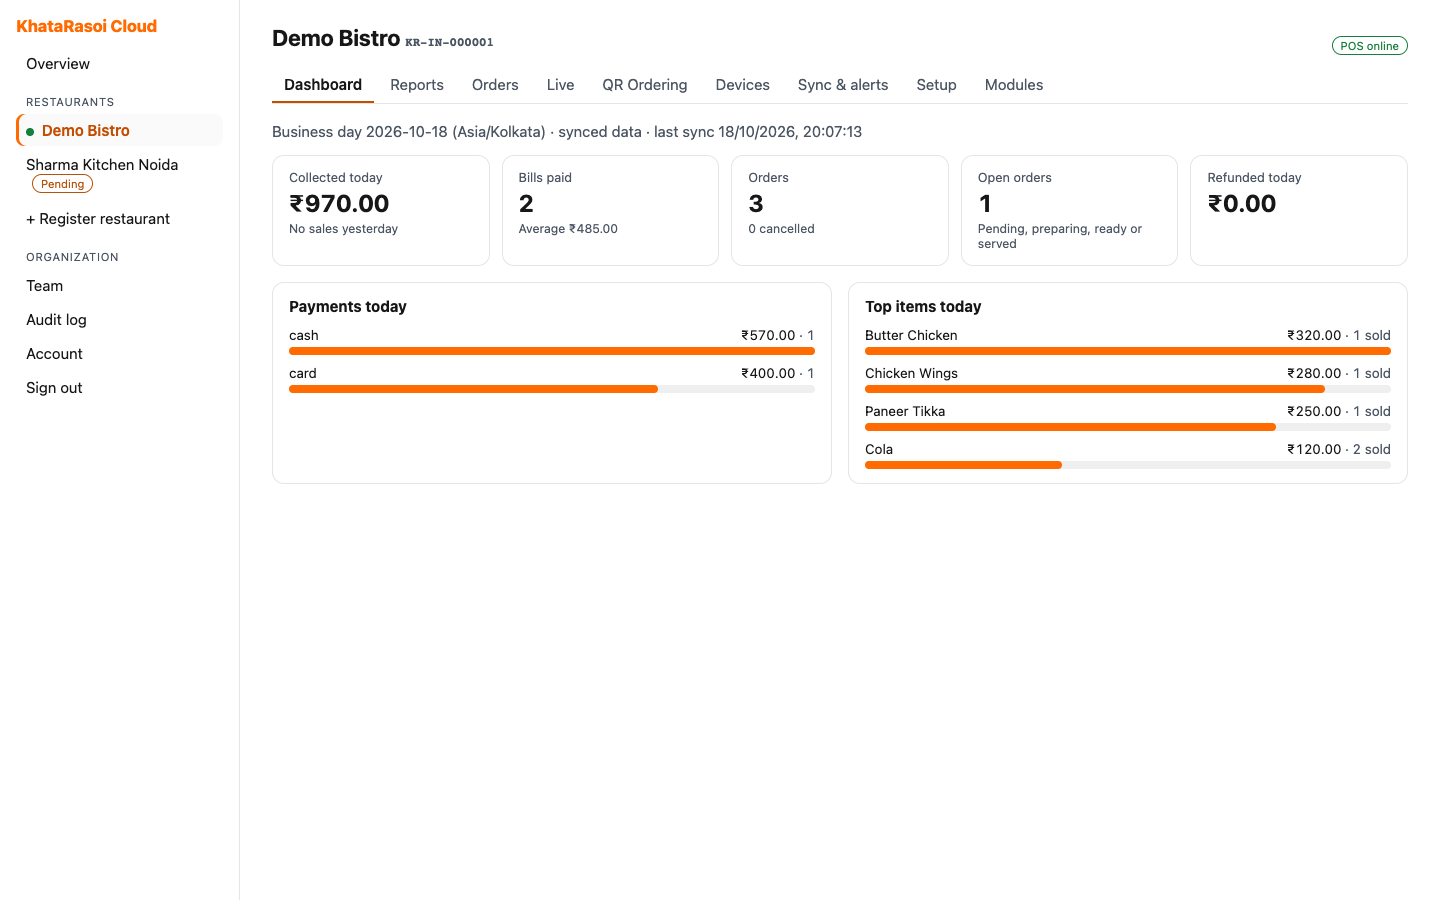1440x900 pixels.
Task: Click the POS online status badge
Action: pos(1369,46)
